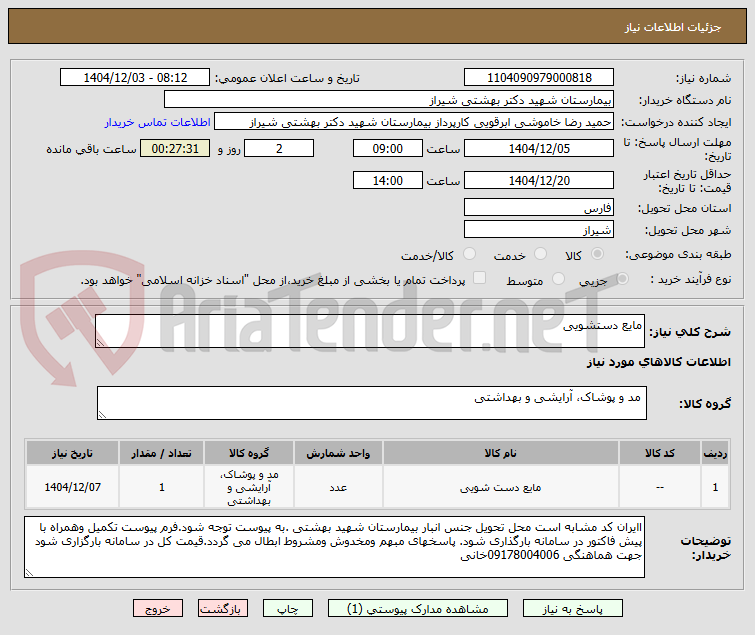Viewport: 755px width, 635px height.
Task: Click the announcement date field 1404/12/03 - 08:12
Action: (x=135, y=77)
